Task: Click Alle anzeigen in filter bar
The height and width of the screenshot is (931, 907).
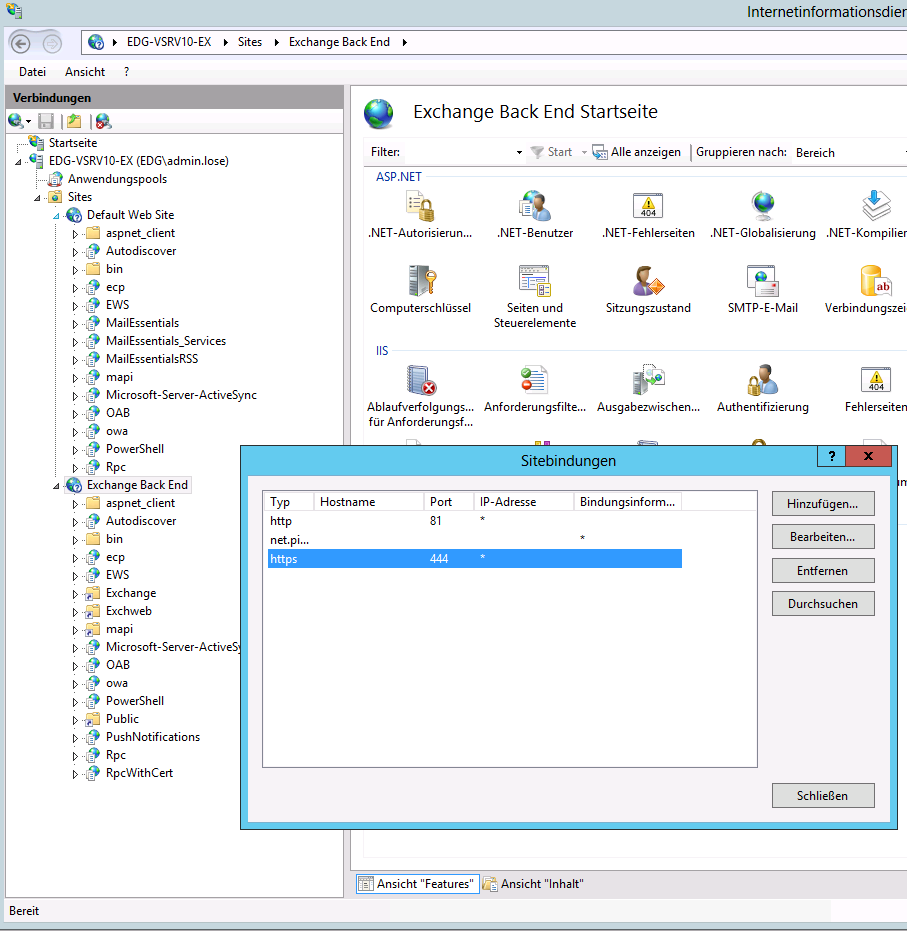Action: click(636, 152)
